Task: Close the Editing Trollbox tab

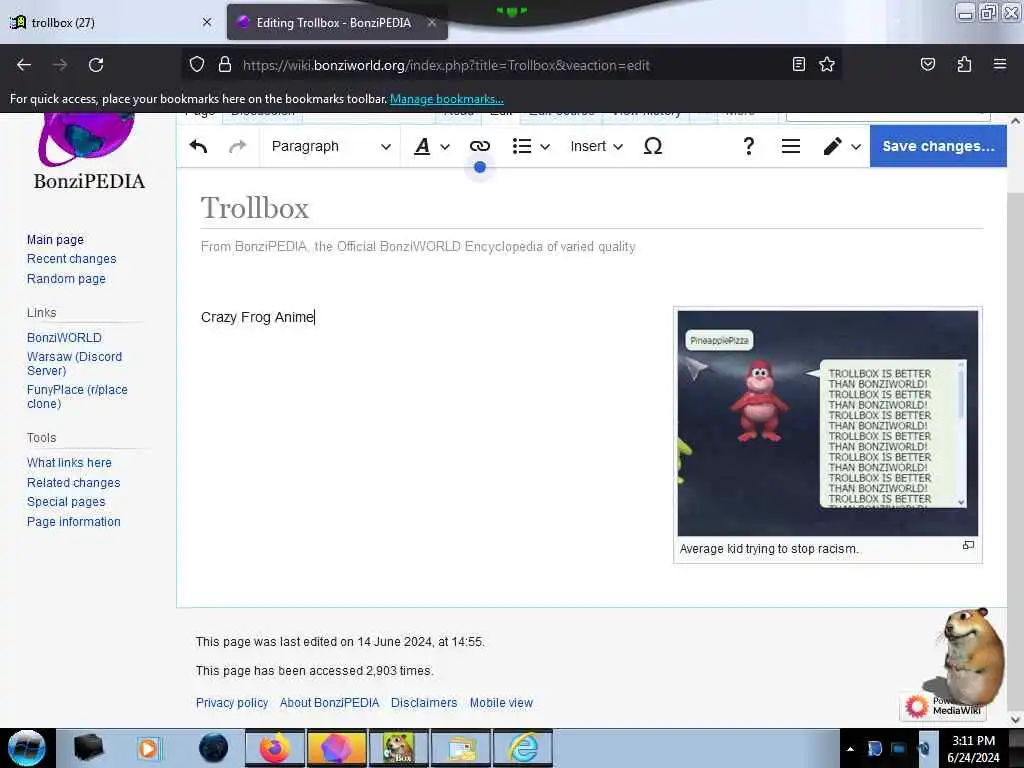Action: point(432,22)
